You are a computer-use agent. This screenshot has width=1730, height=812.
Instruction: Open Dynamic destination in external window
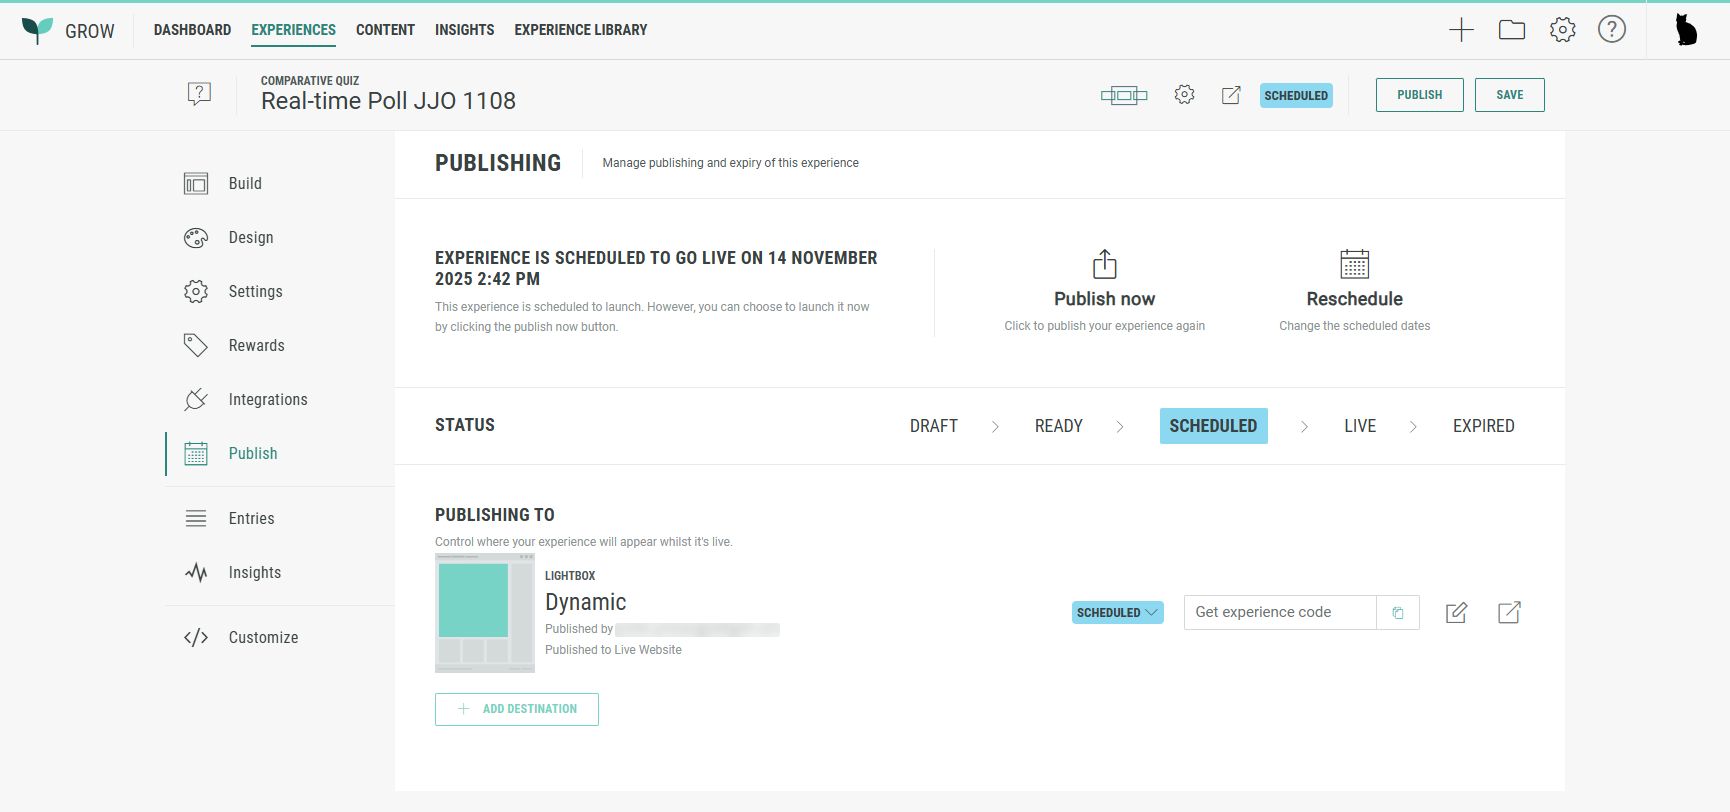[1509, 613]
